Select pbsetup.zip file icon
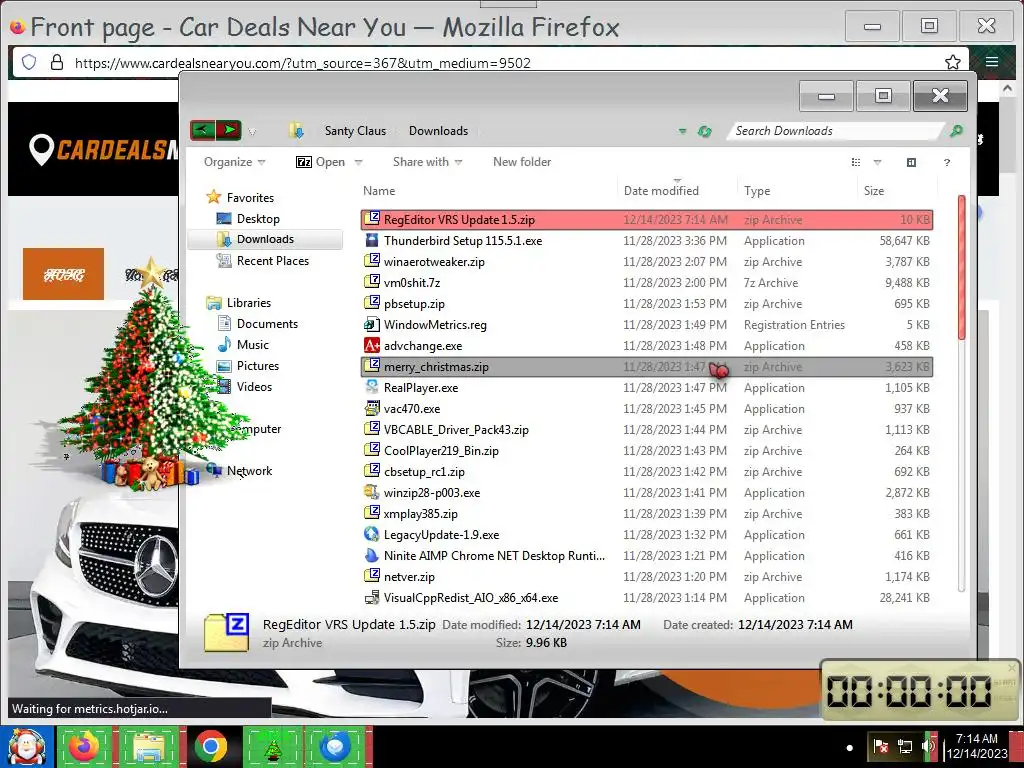 pos(372,303)
